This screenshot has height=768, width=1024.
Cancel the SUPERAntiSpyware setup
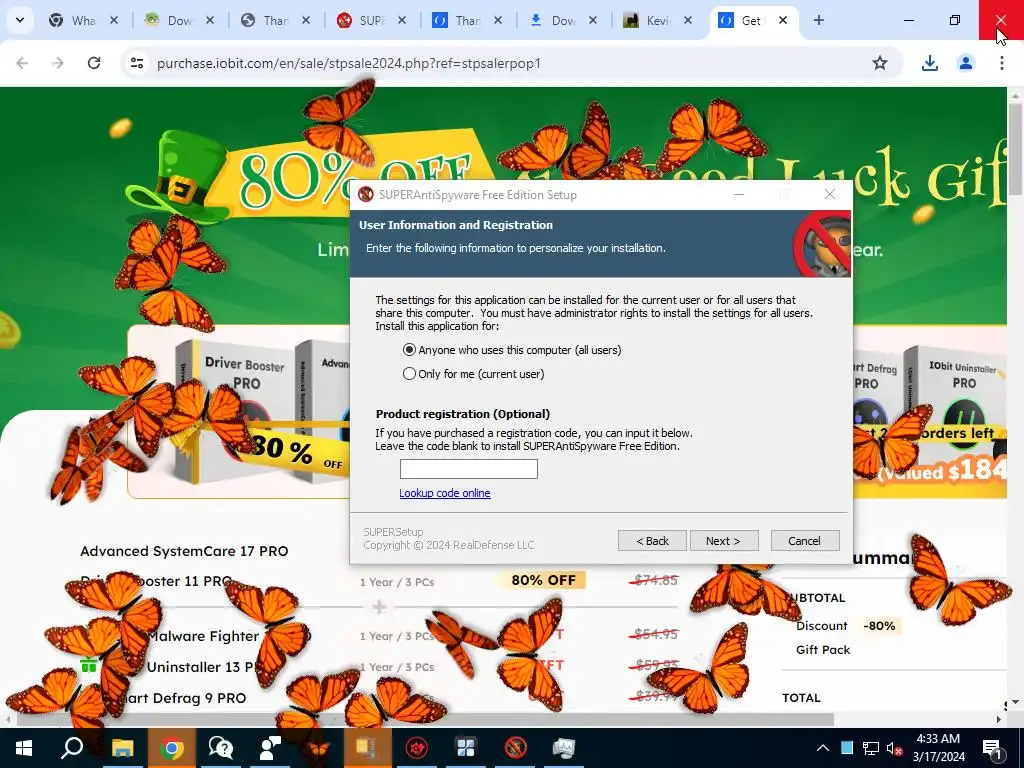tap(805, 541)
